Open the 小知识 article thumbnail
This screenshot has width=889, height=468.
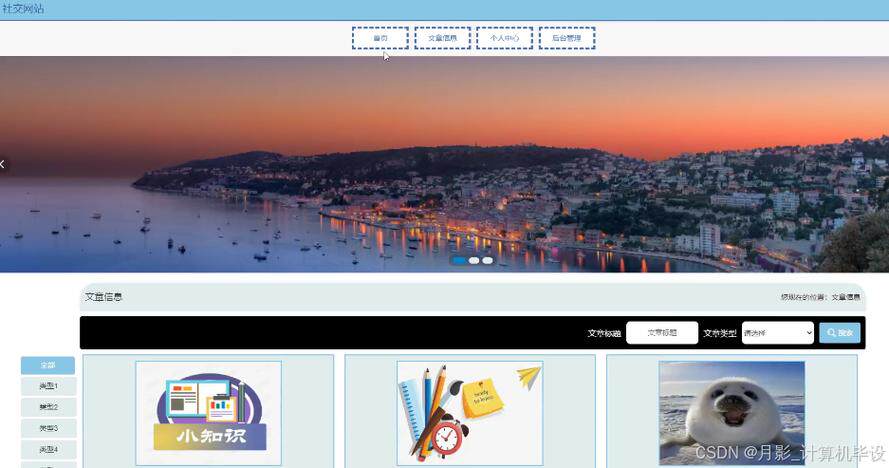point(209,413)
